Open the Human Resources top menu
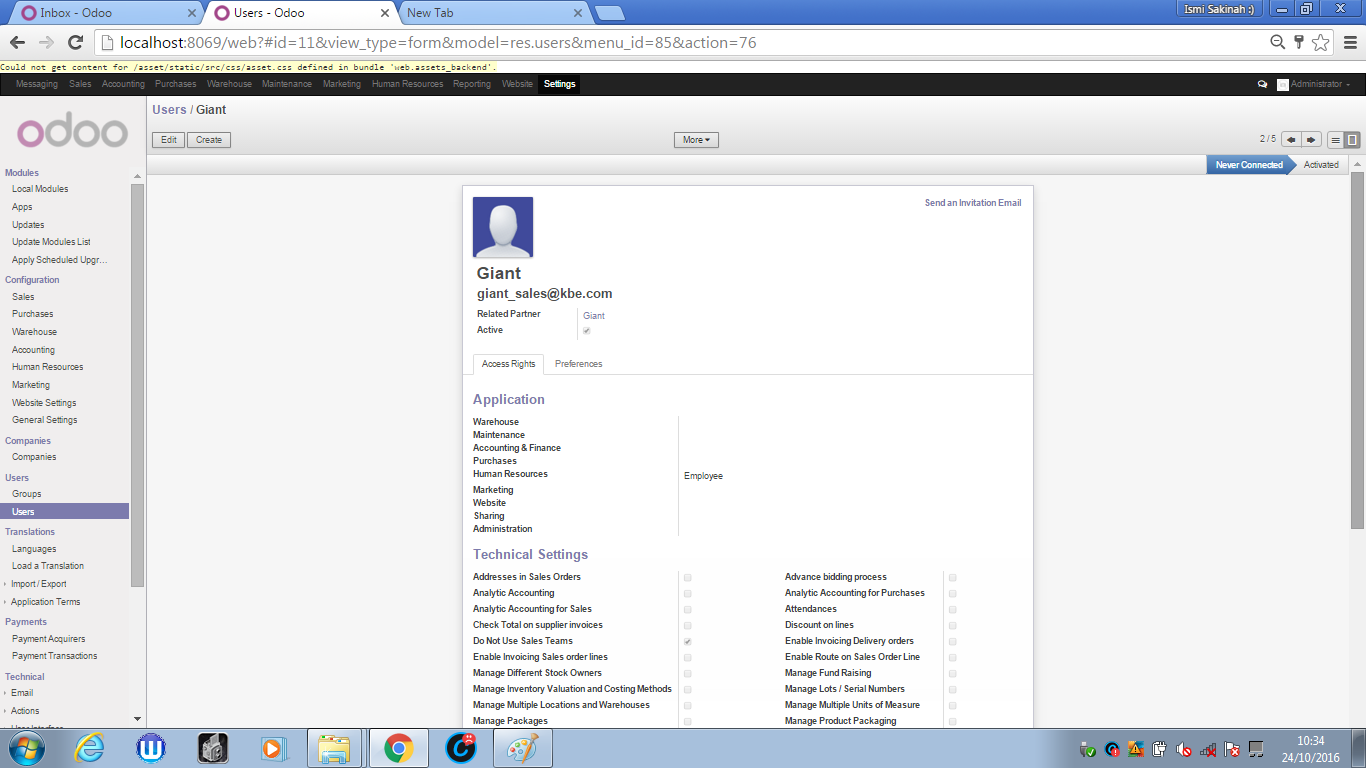This screenshot has height=768, width=1366. click(407, 84)
